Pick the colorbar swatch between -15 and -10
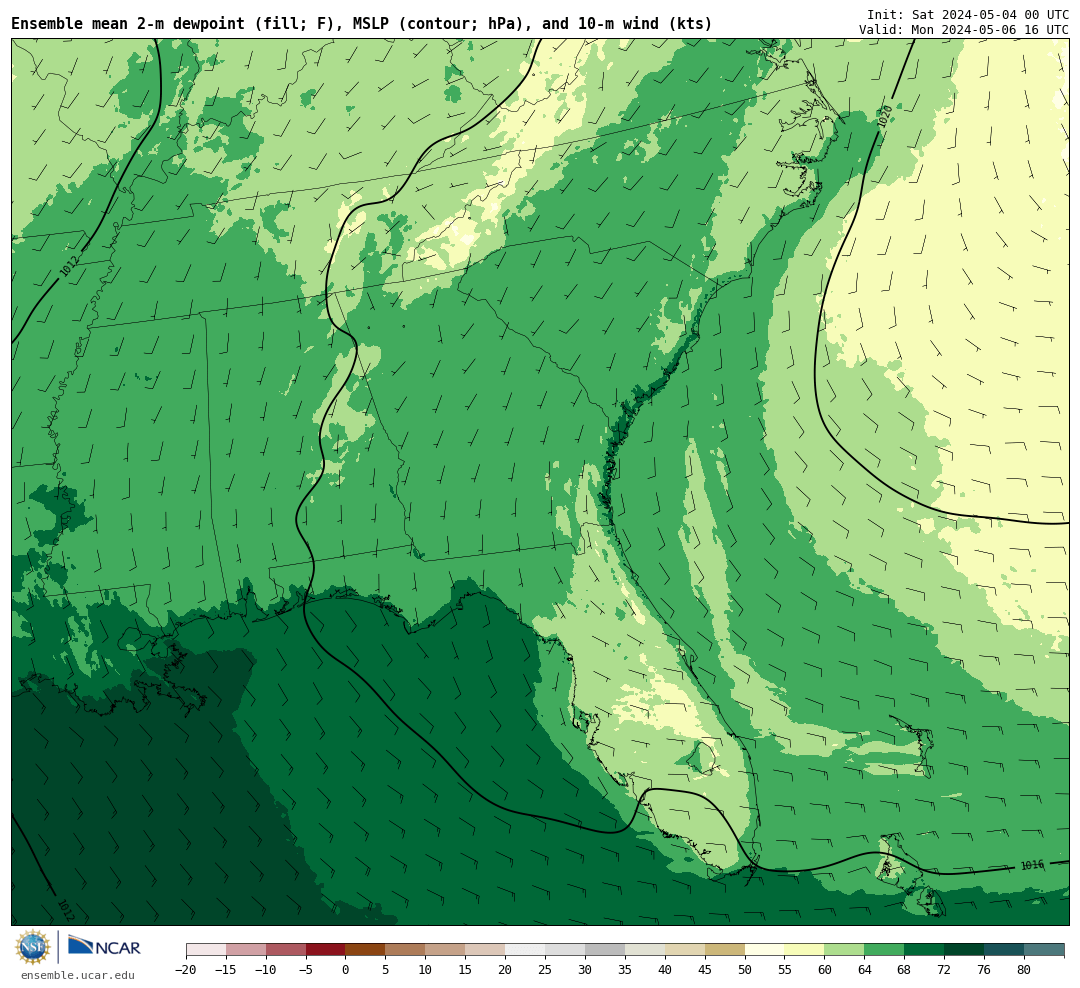 (x=246, y=950)
